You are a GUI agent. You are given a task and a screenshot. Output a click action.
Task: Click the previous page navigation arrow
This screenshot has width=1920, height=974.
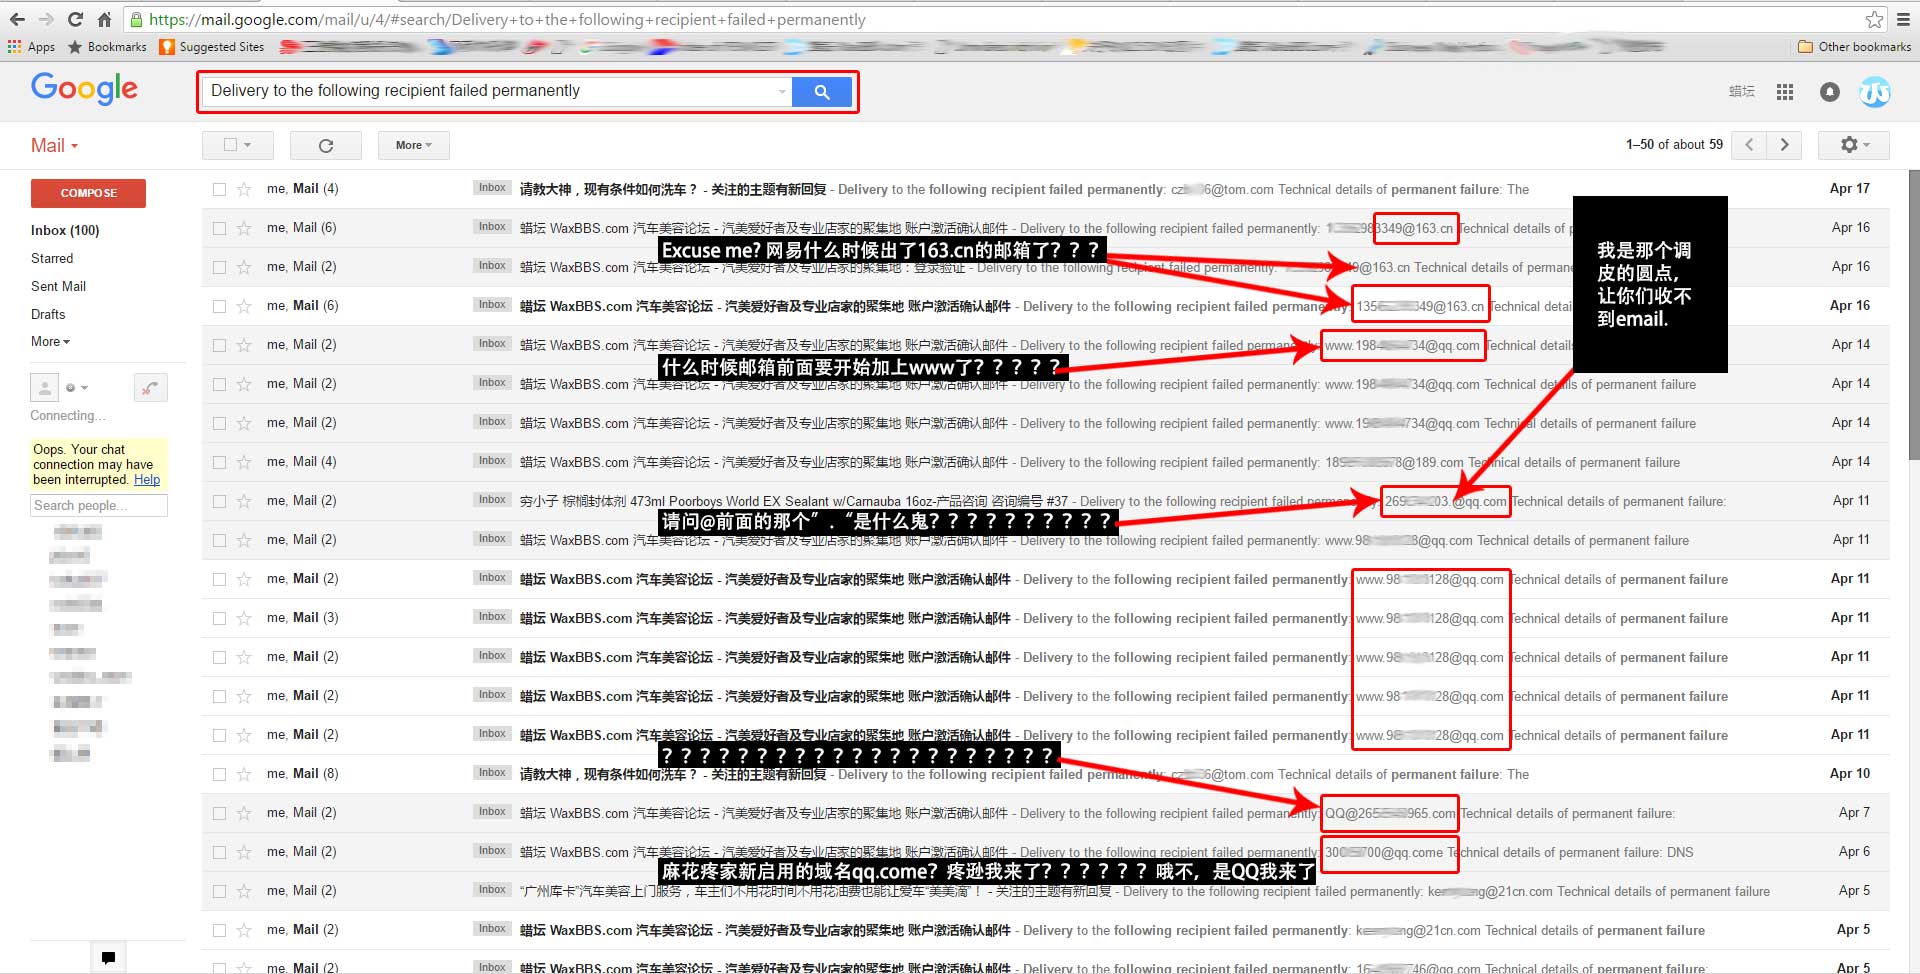pos(1748,145)
